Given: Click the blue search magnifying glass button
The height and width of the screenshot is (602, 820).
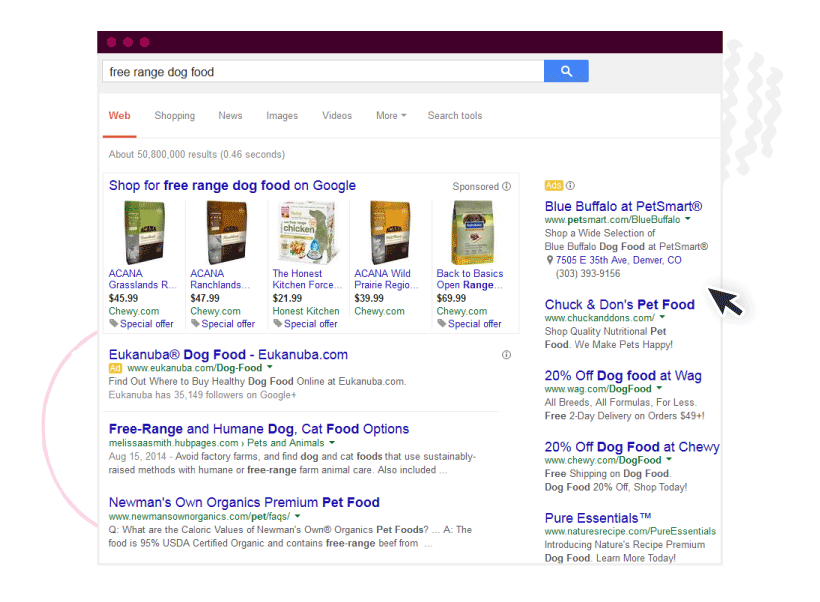Looking at the screenshot, I should coord(564,71).
